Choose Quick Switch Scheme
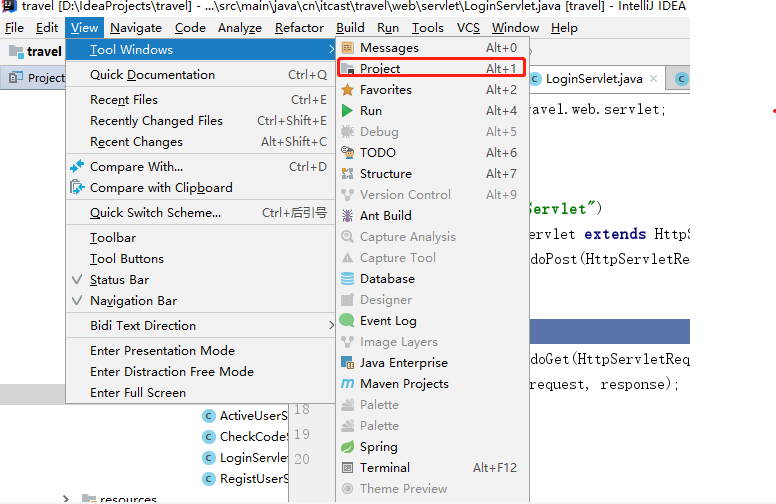Viewport: 776px width, 504px height. point(200,213)
